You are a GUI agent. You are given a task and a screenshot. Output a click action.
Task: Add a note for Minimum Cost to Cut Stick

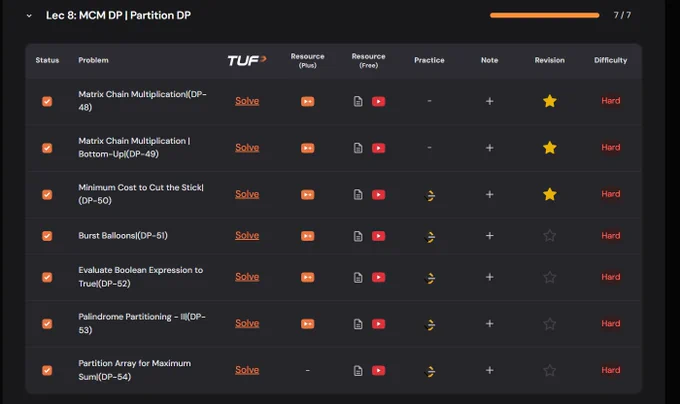(x=490, y=195)
